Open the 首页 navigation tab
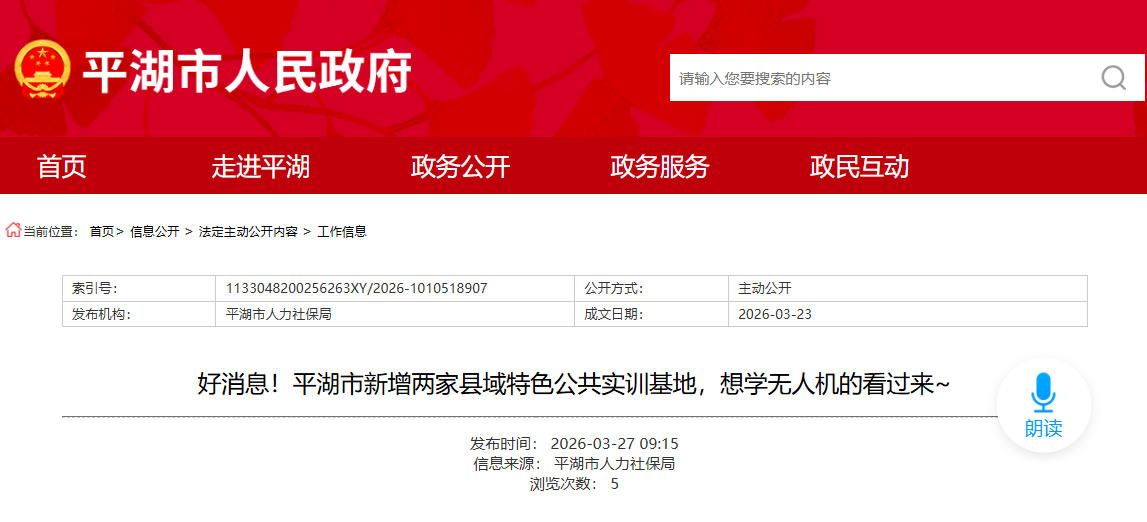 [62, 167]
